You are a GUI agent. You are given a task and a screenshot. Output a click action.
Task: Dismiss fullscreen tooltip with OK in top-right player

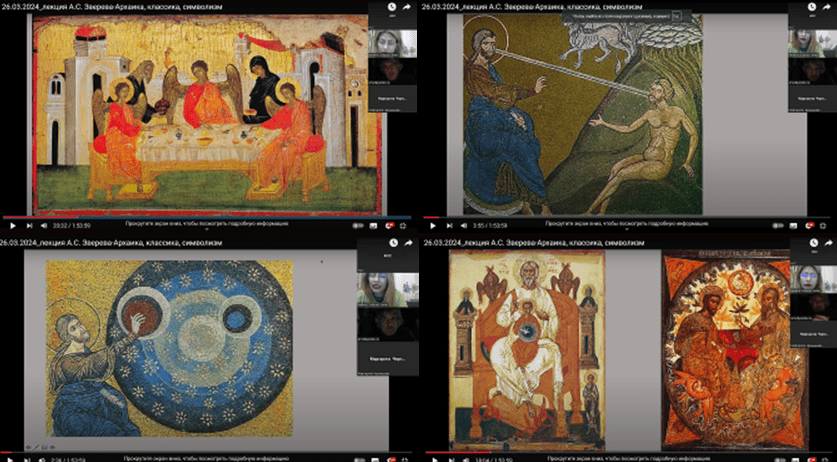click(x=676, y=16)
